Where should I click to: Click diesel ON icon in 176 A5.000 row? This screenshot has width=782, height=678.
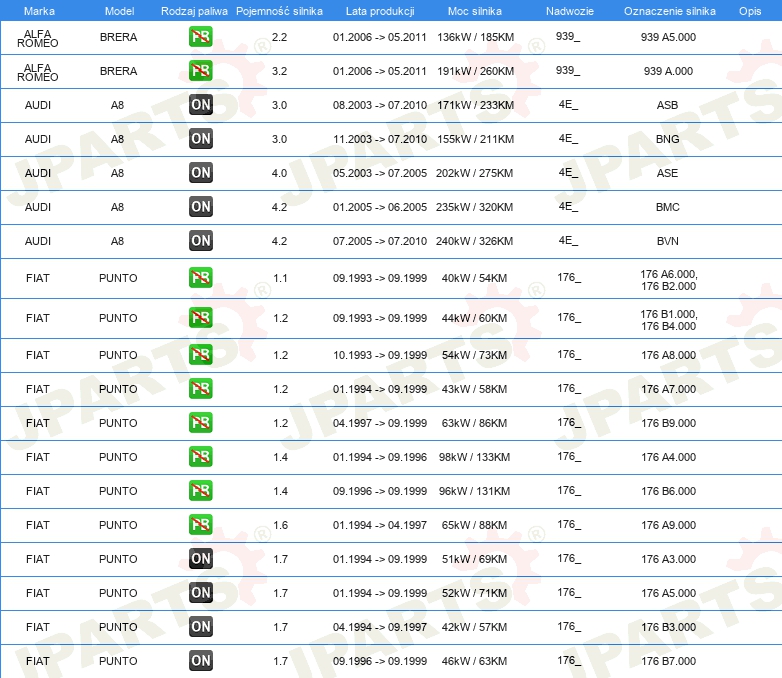tap(201, 592)
